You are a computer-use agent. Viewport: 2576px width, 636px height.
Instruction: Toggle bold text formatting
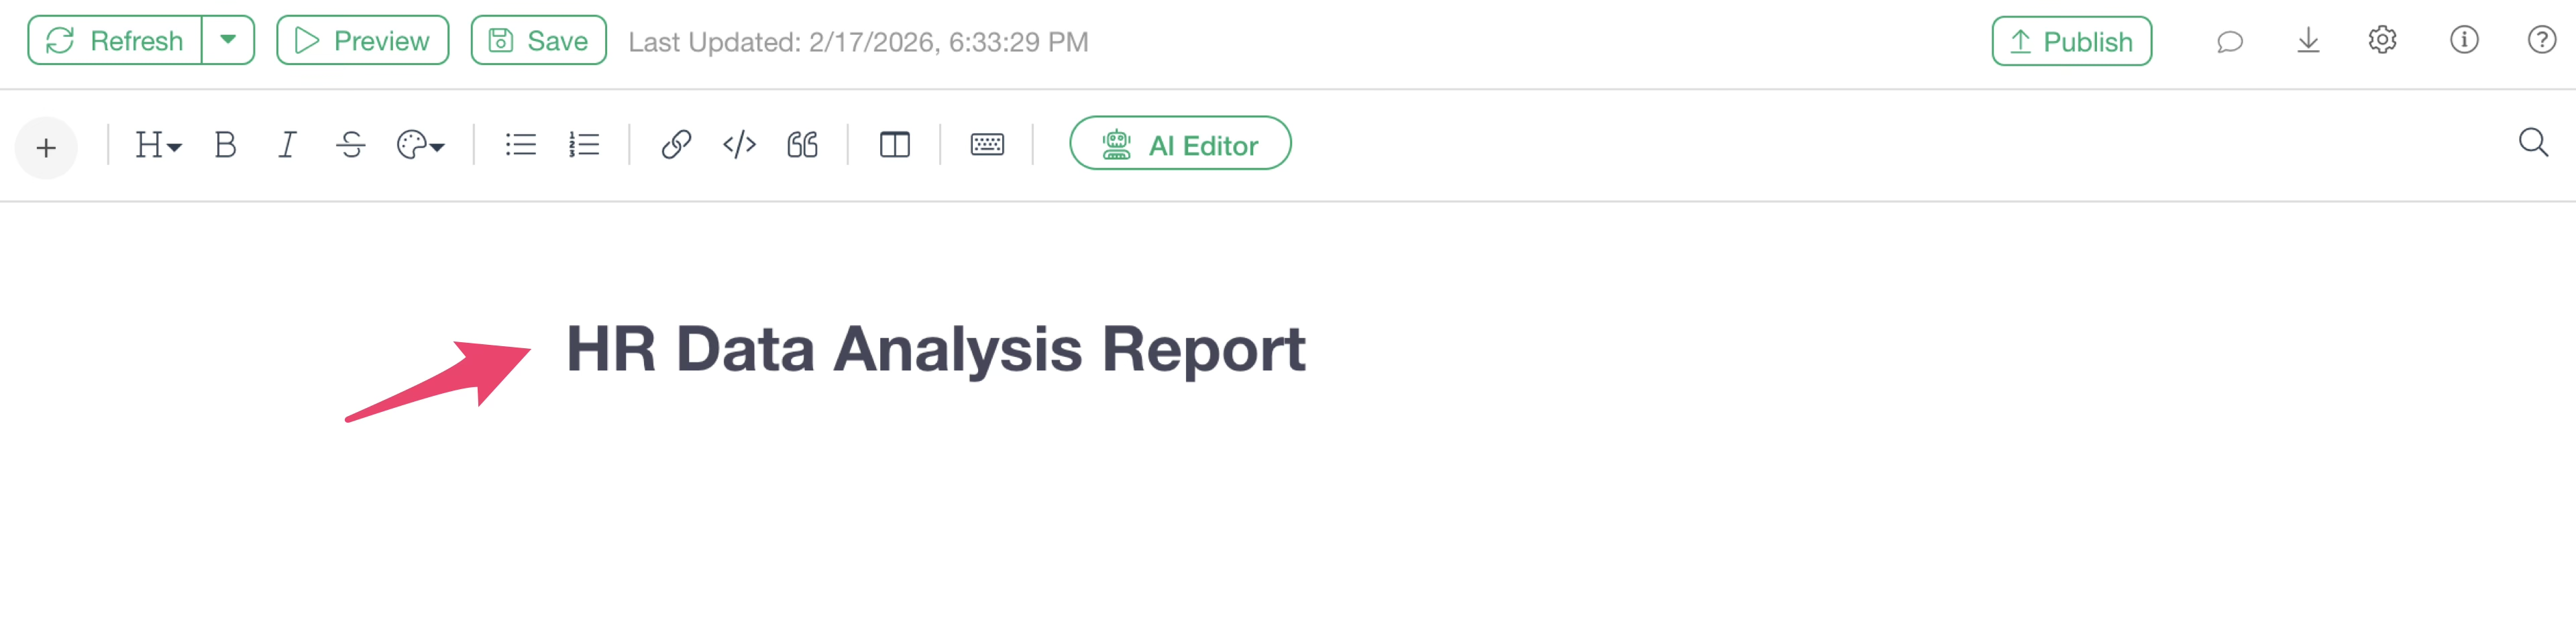[x=225, y=145]
